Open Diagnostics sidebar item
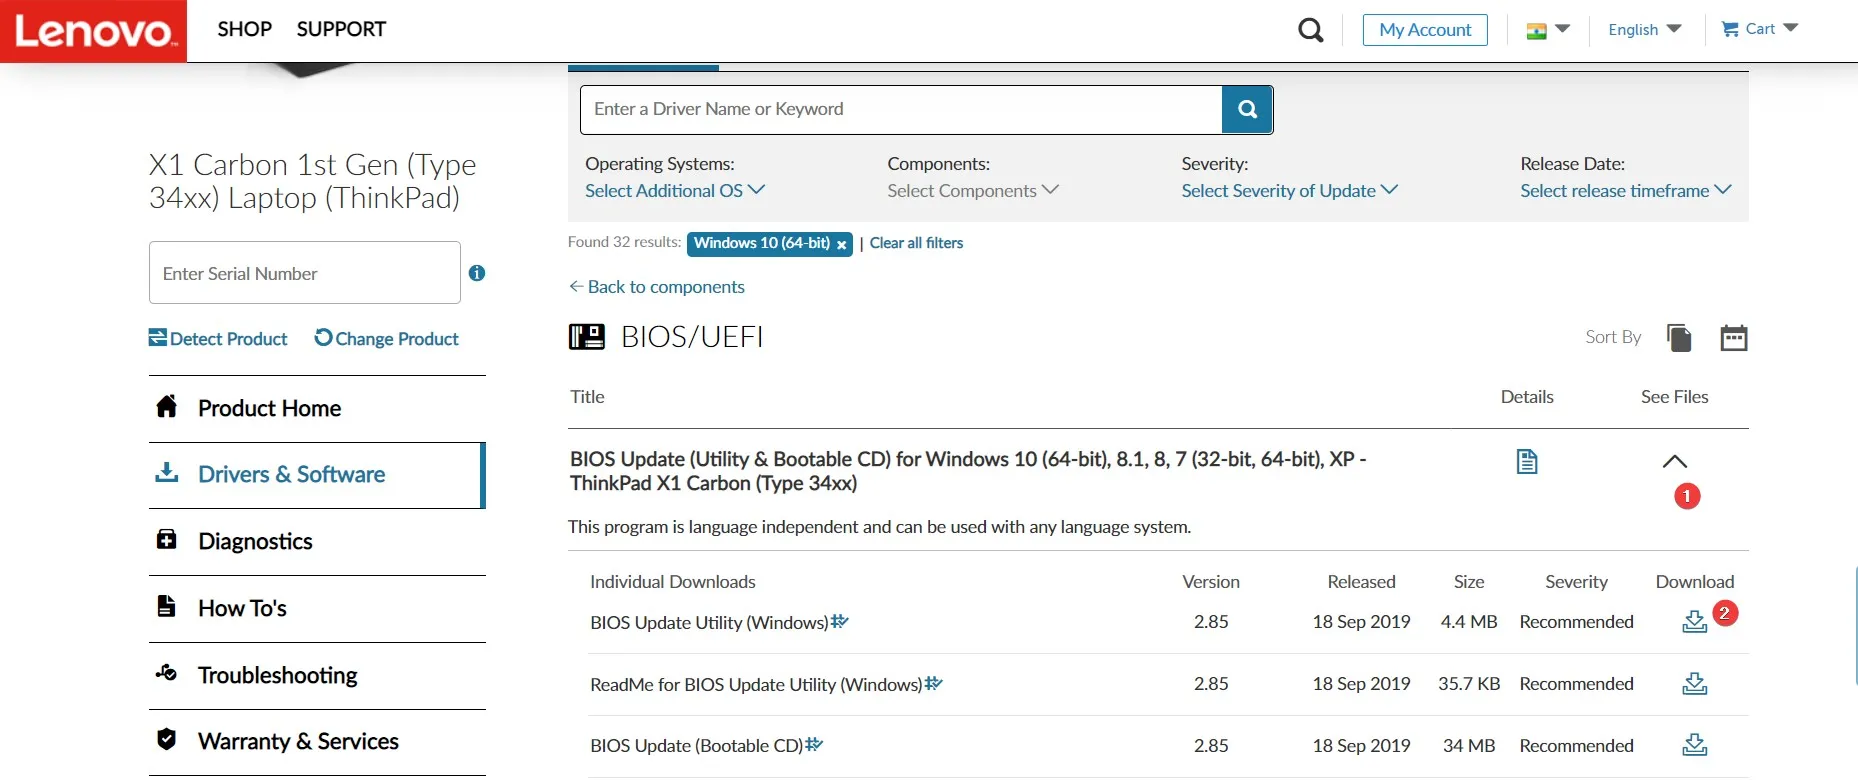Screen dimensions: 1858x780 point(317,542)
